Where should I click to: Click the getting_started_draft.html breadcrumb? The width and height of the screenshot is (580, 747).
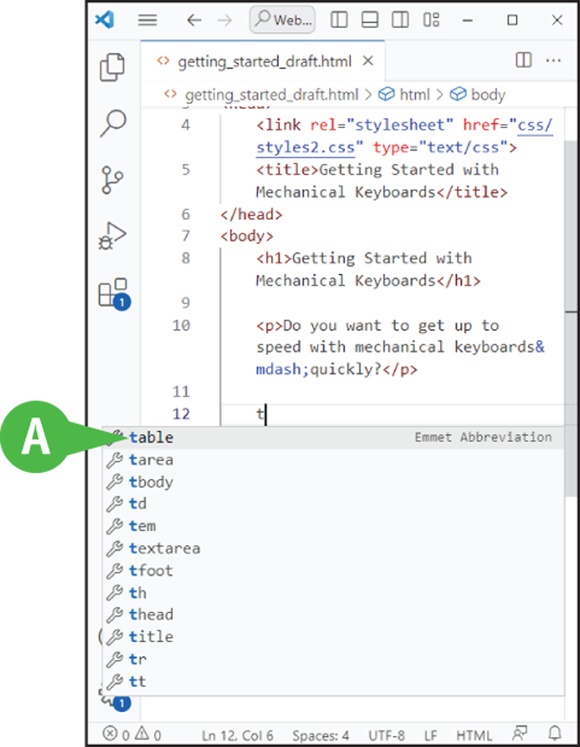tap(271, 95)
